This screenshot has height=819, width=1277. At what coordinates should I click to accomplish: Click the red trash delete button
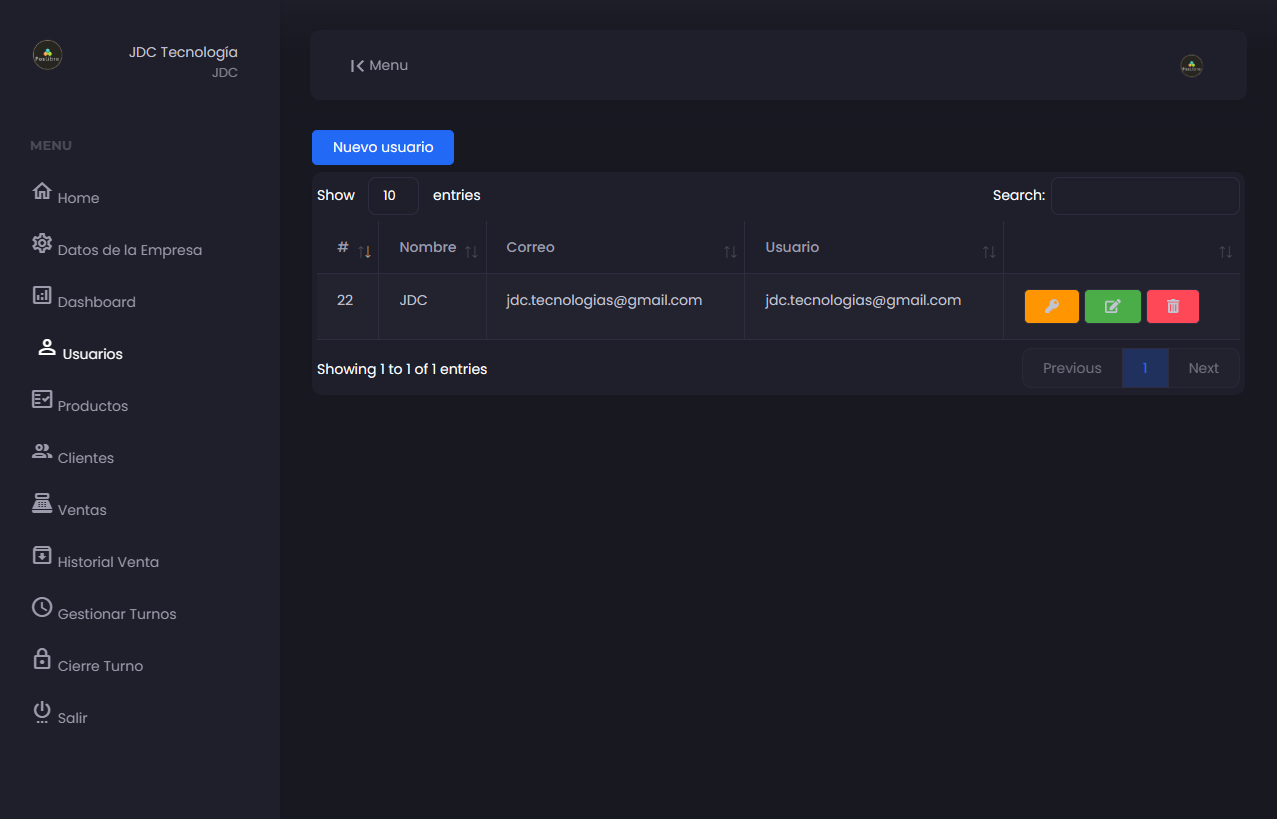[1172, 306]
